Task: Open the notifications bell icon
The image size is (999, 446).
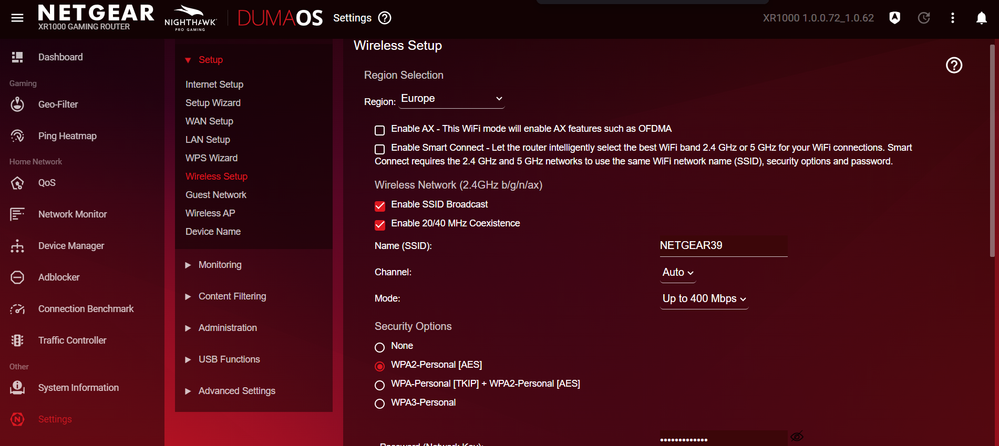Action: pos(982,18)
